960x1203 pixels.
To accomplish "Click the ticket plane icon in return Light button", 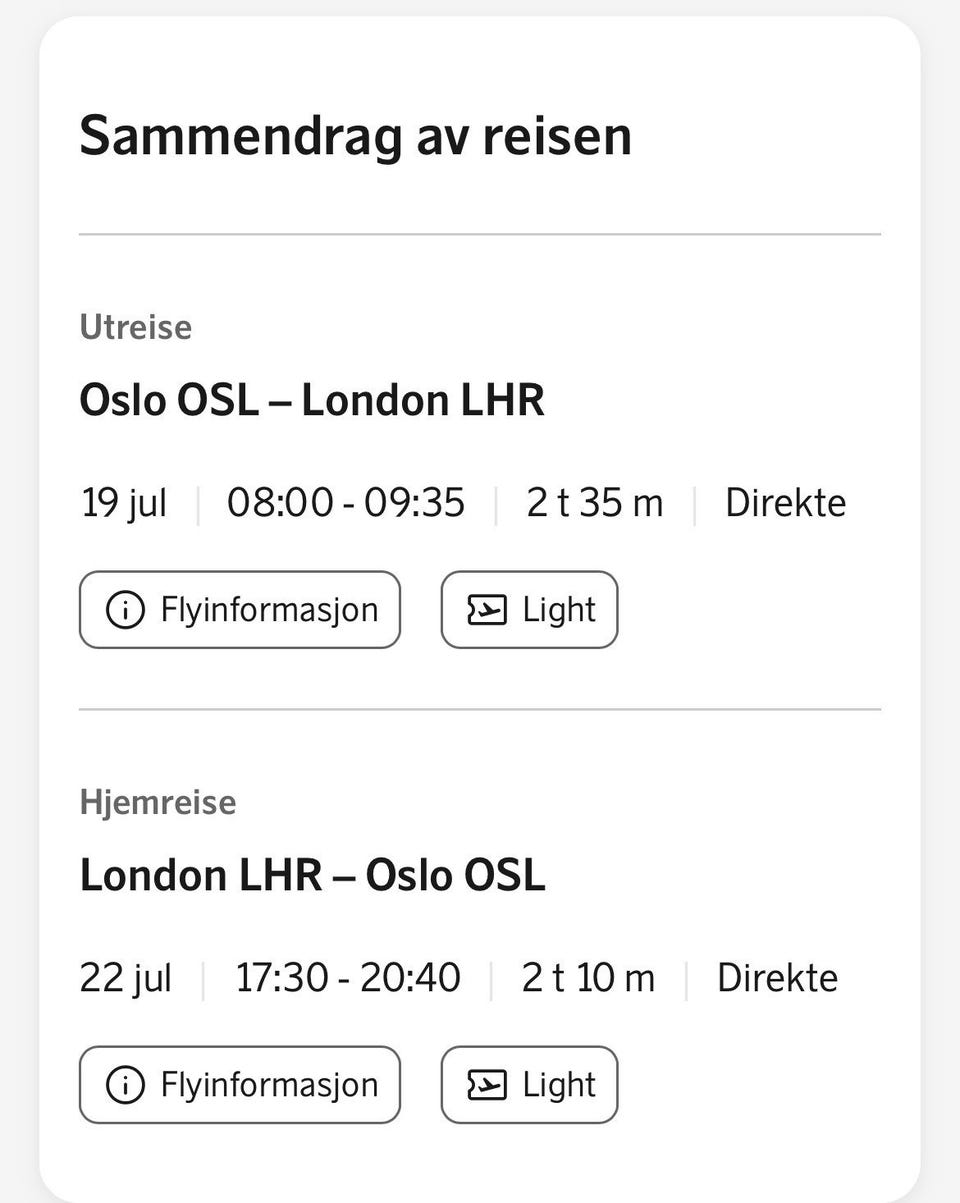I will point(487,1085).
